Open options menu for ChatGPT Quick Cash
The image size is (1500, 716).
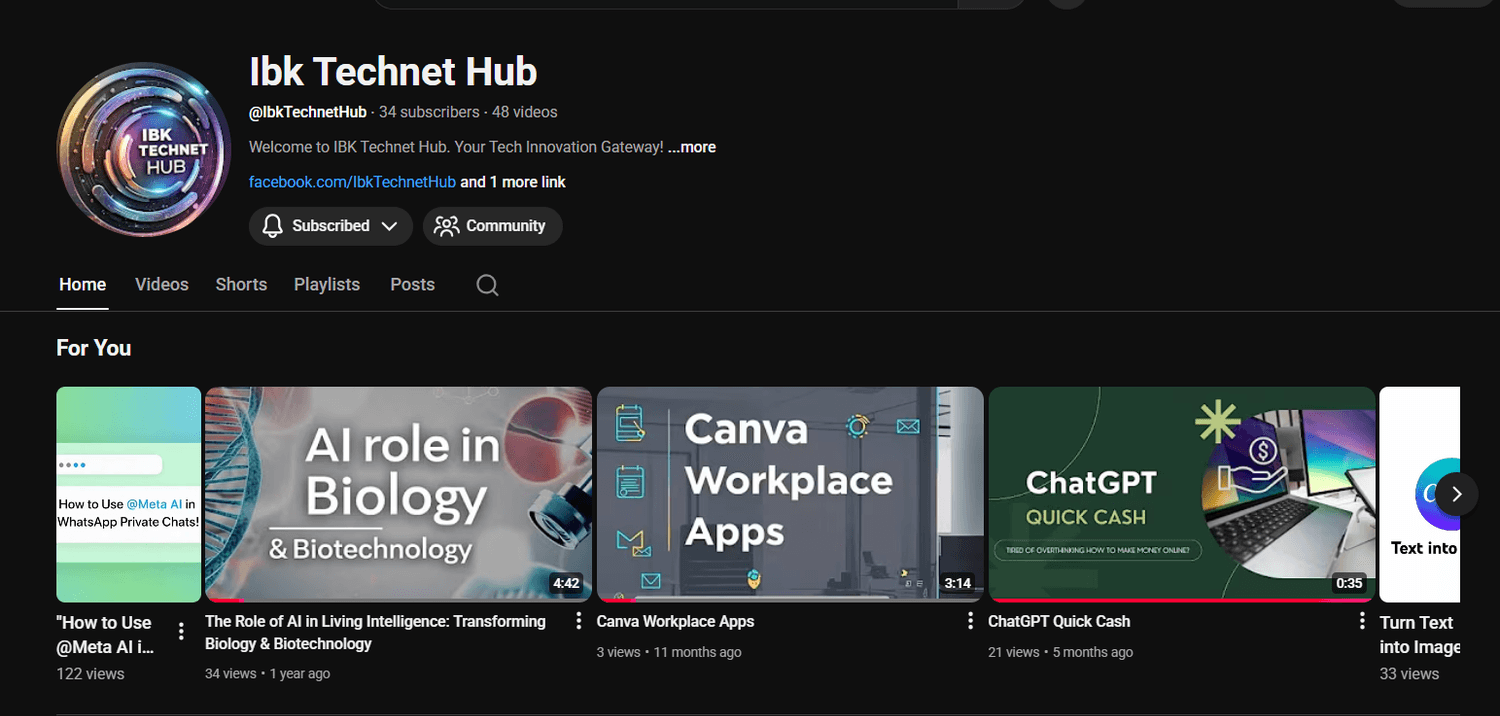point(1362,620)
